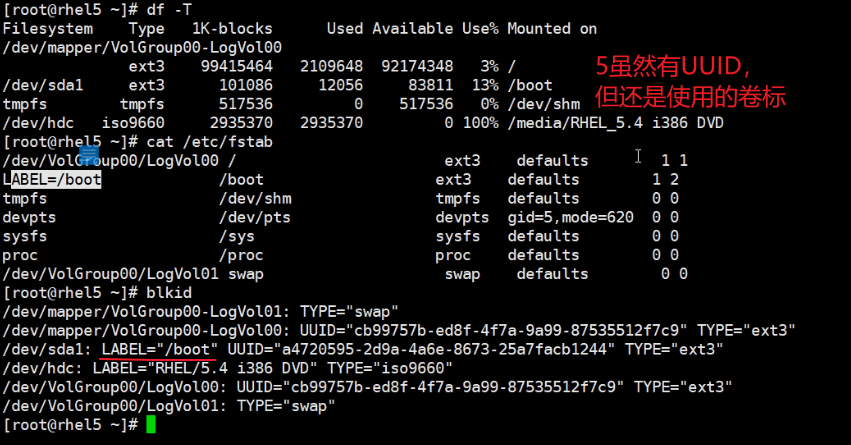Click the highlighted LABEL=/boot text in fstab
The image size is (851, 445).
point(56,179)
